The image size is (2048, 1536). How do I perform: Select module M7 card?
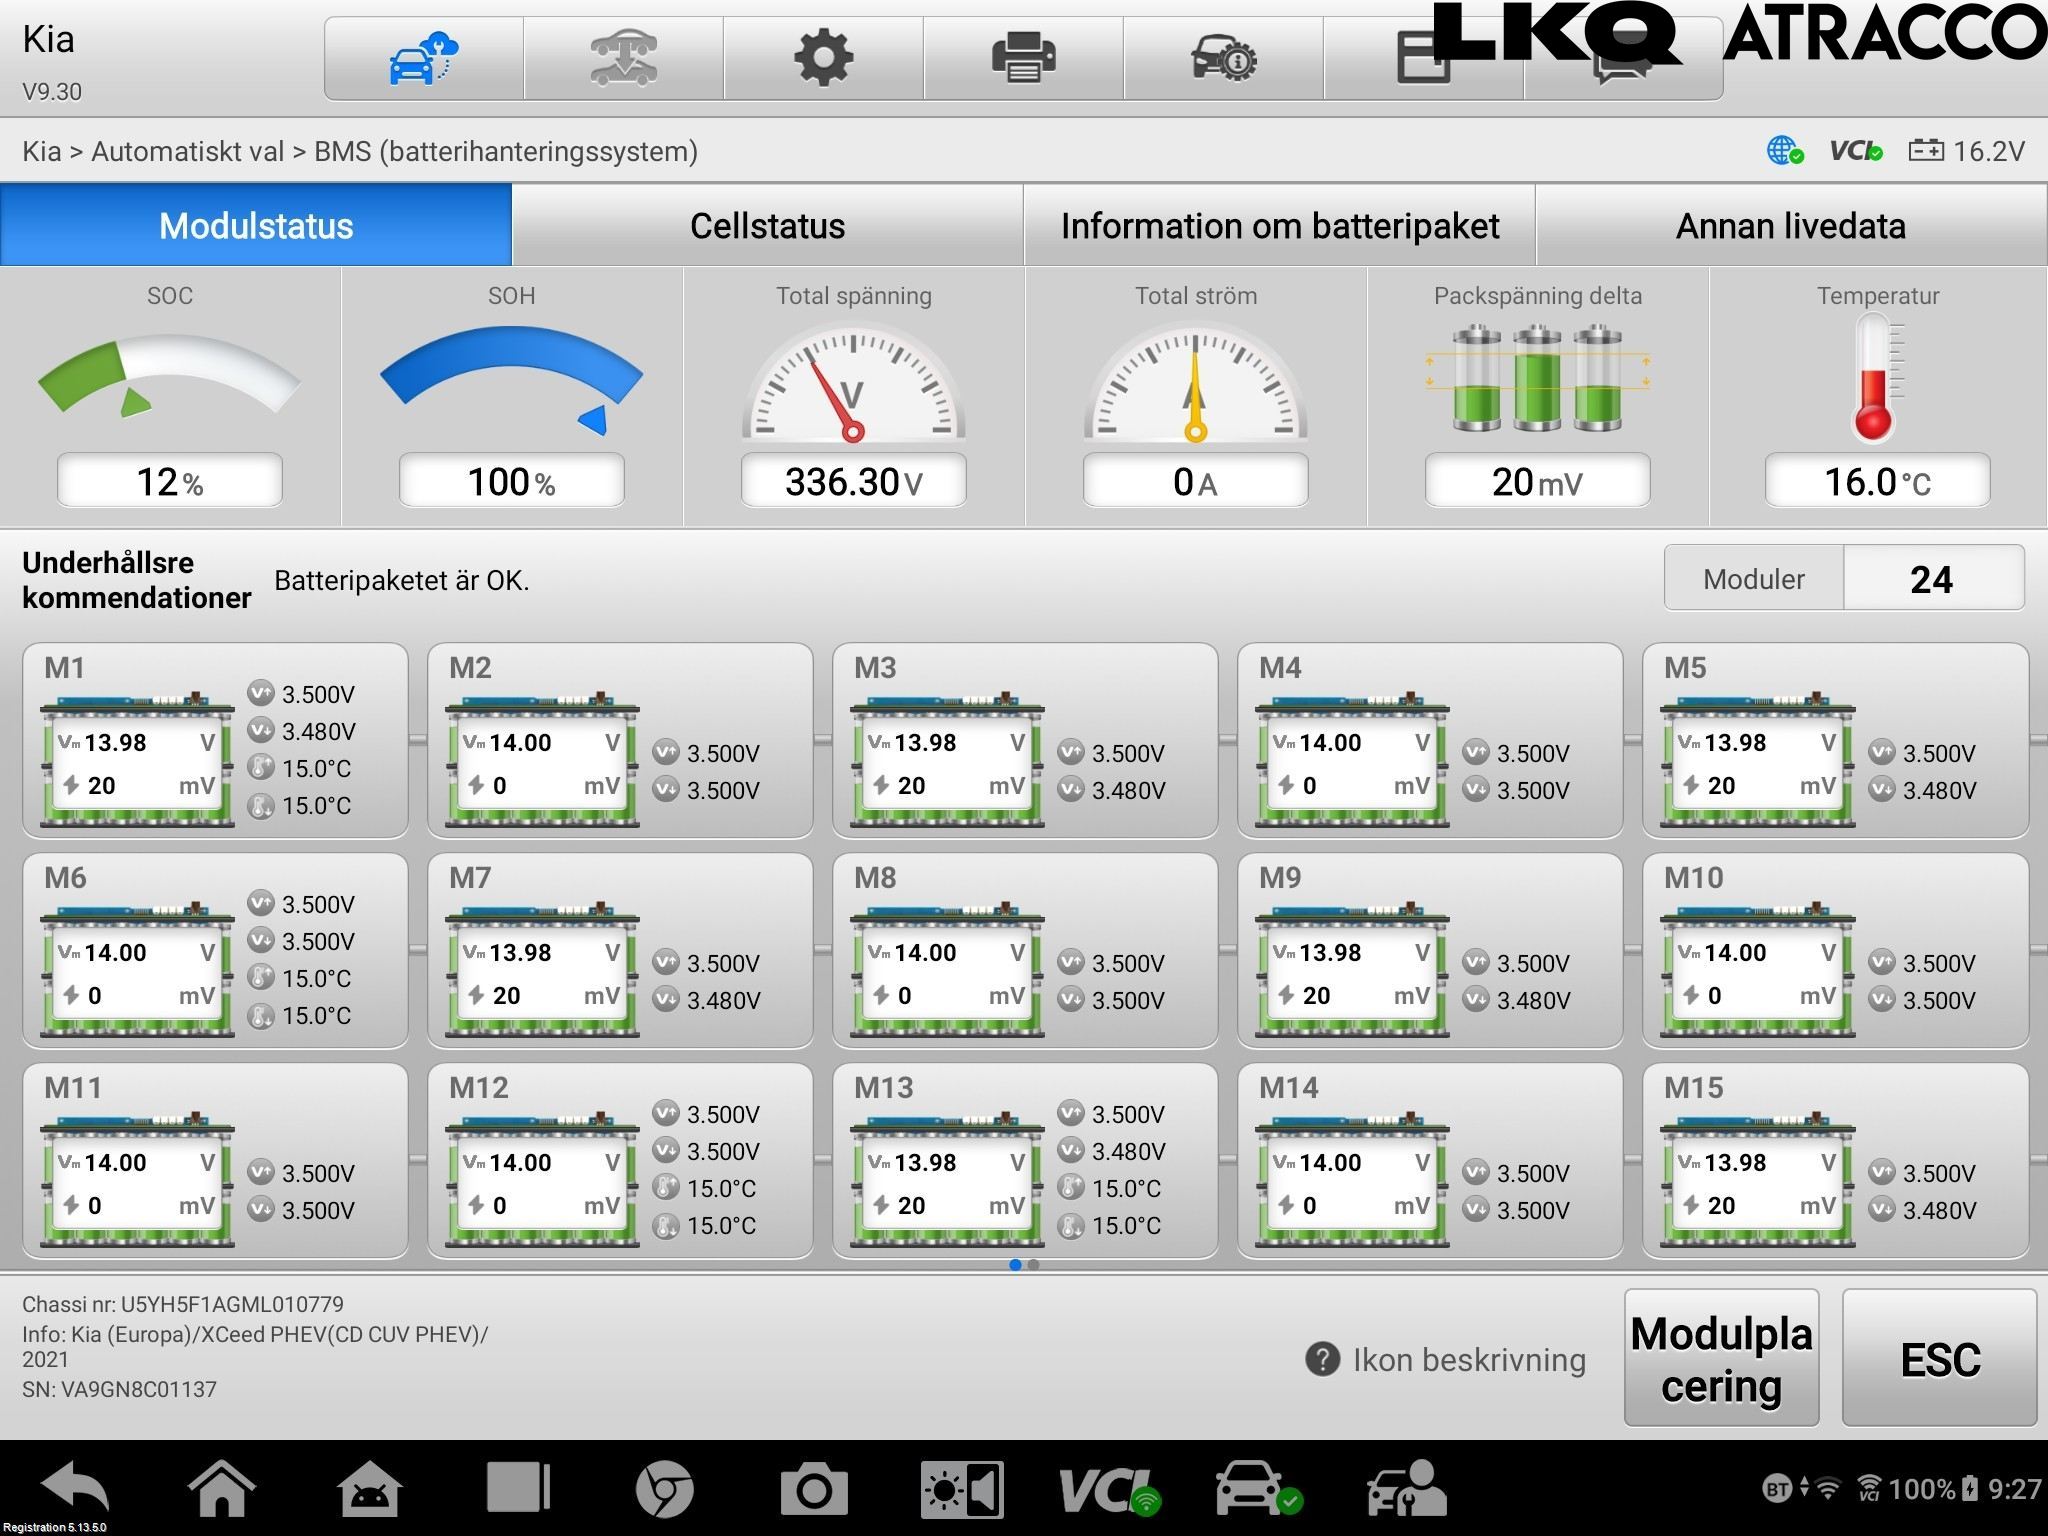[620, 950]
